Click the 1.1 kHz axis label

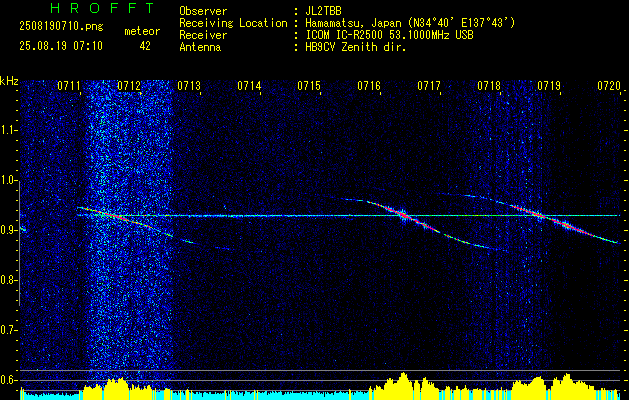pos(8,130)
